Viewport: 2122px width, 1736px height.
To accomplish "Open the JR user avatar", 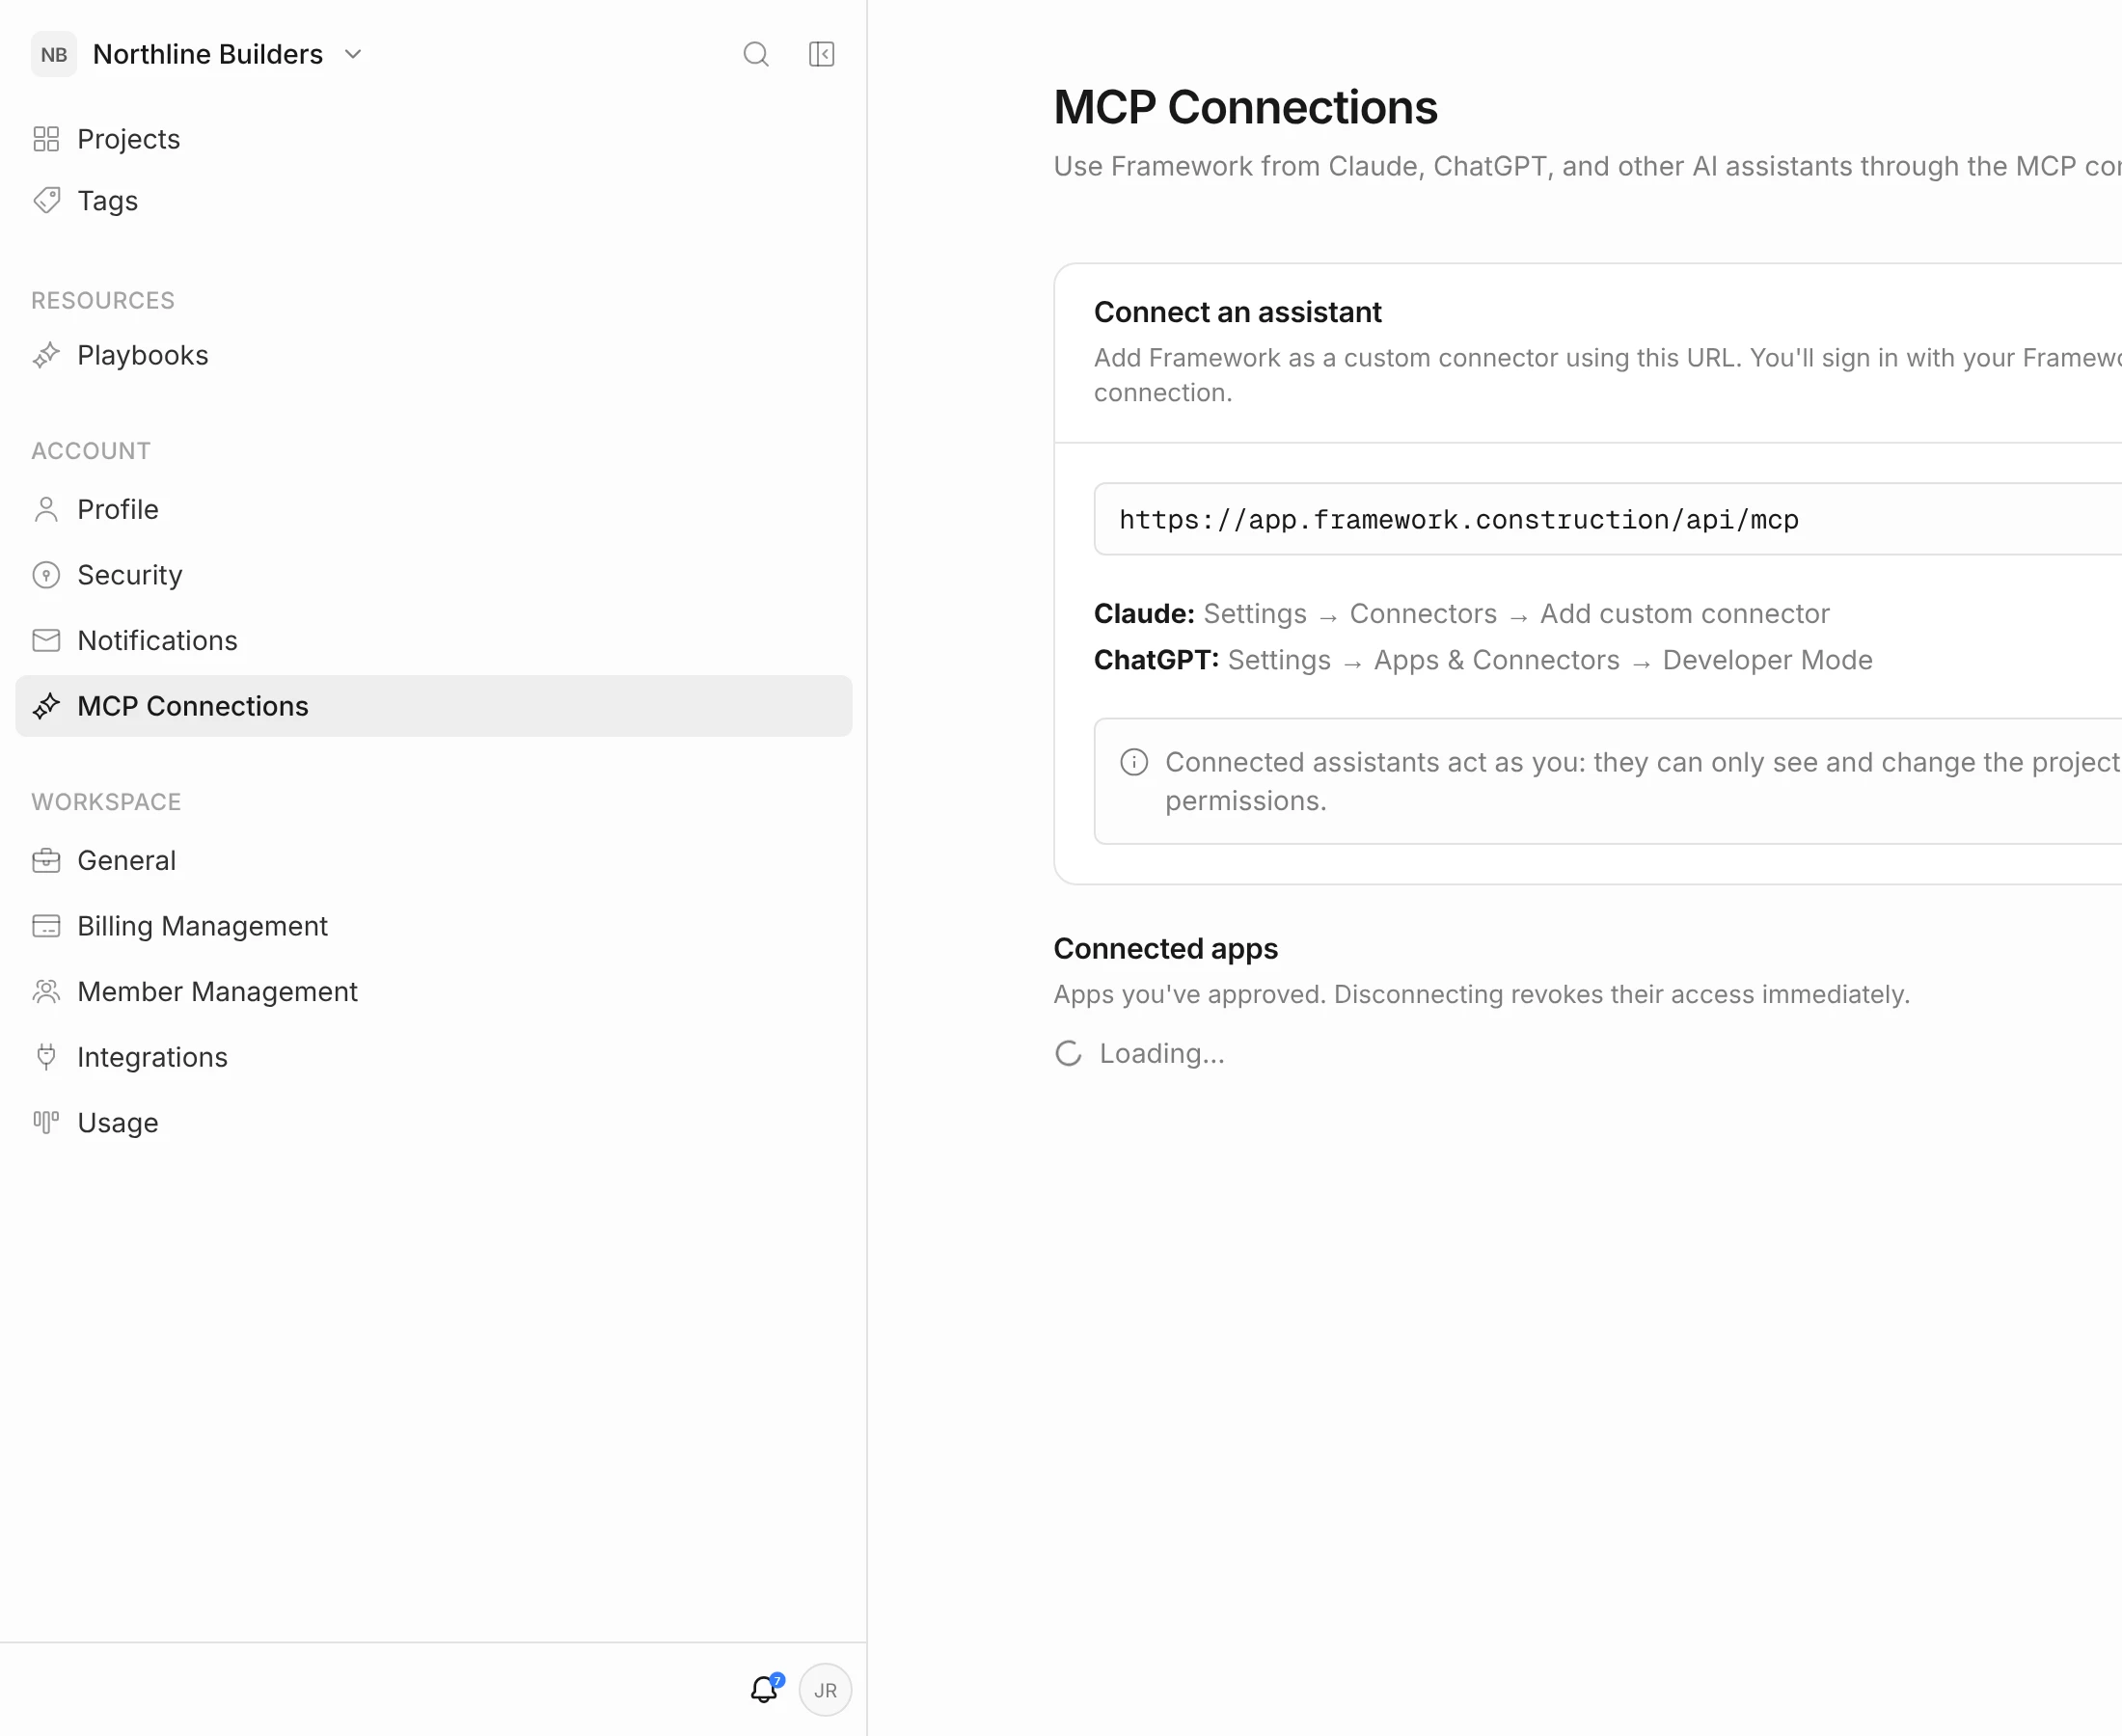I will tap(825, 1690).
